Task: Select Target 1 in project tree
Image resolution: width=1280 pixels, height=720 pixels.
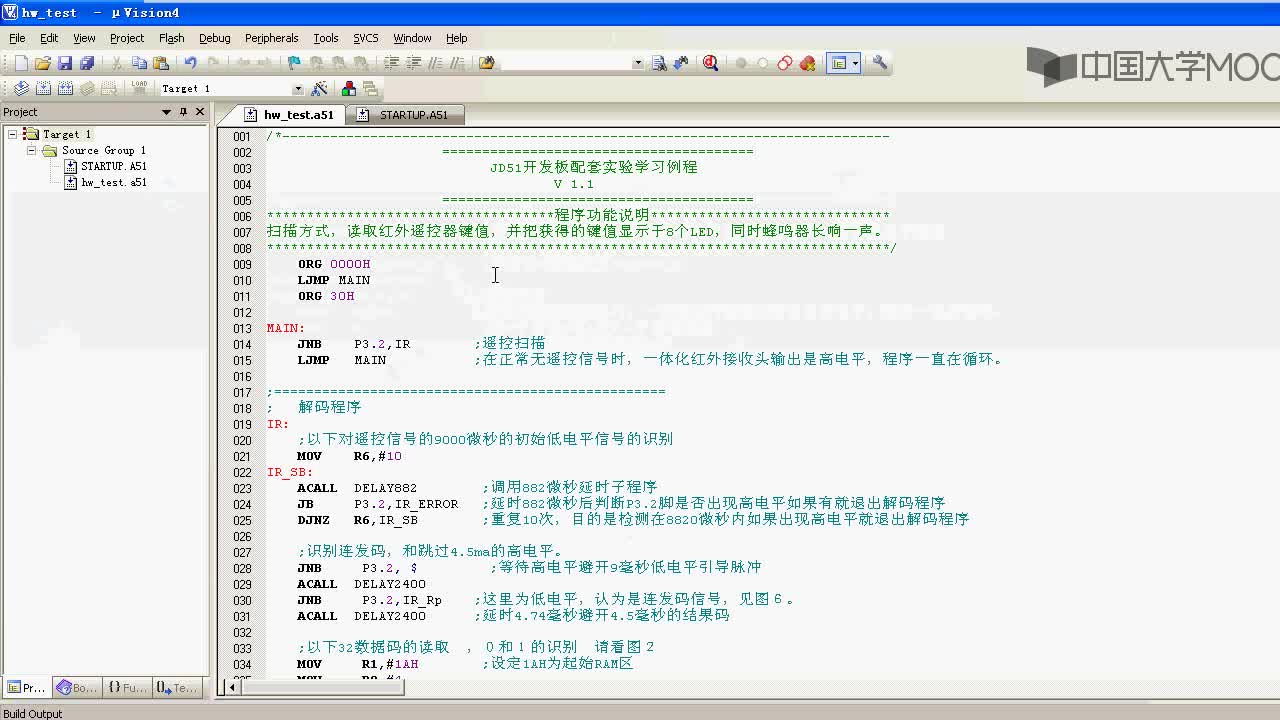Action: click(67, 134)
